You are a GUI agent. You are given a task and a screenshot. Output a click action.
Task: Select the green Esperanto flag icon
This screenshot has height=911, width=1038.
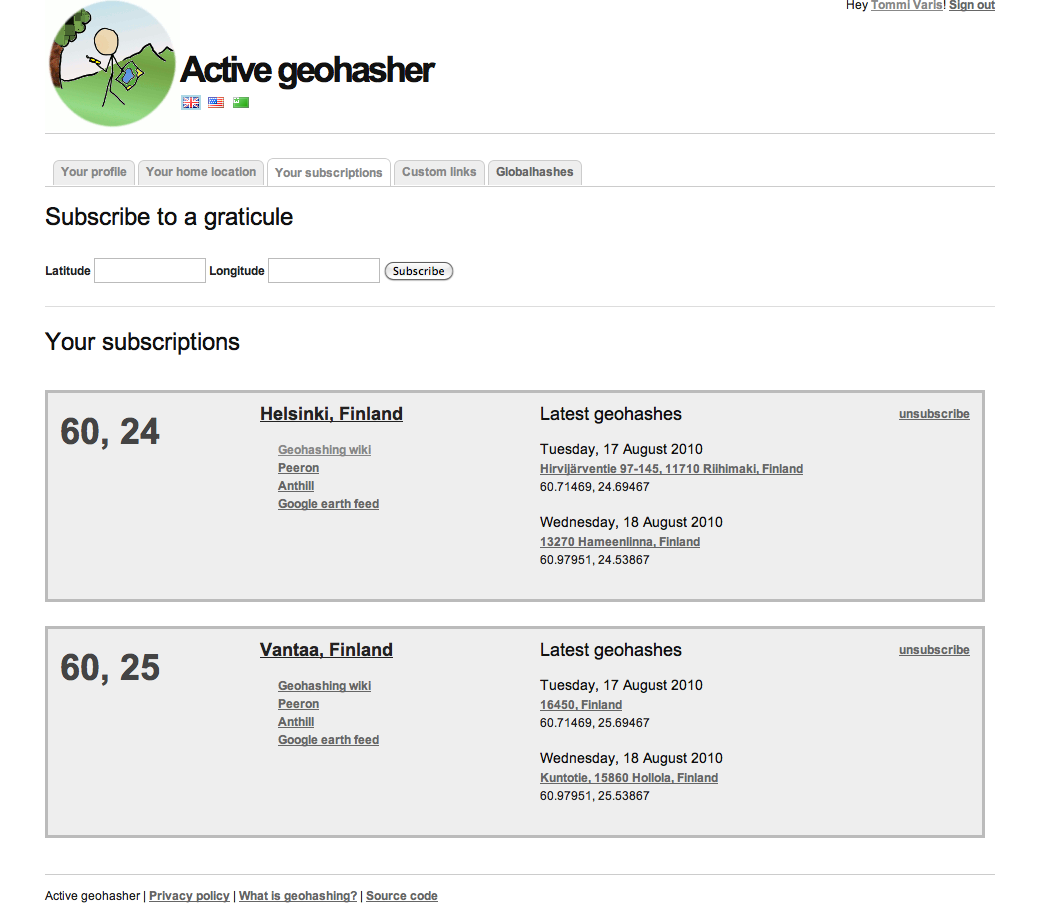pyautogui.click(x=241, y=102)
